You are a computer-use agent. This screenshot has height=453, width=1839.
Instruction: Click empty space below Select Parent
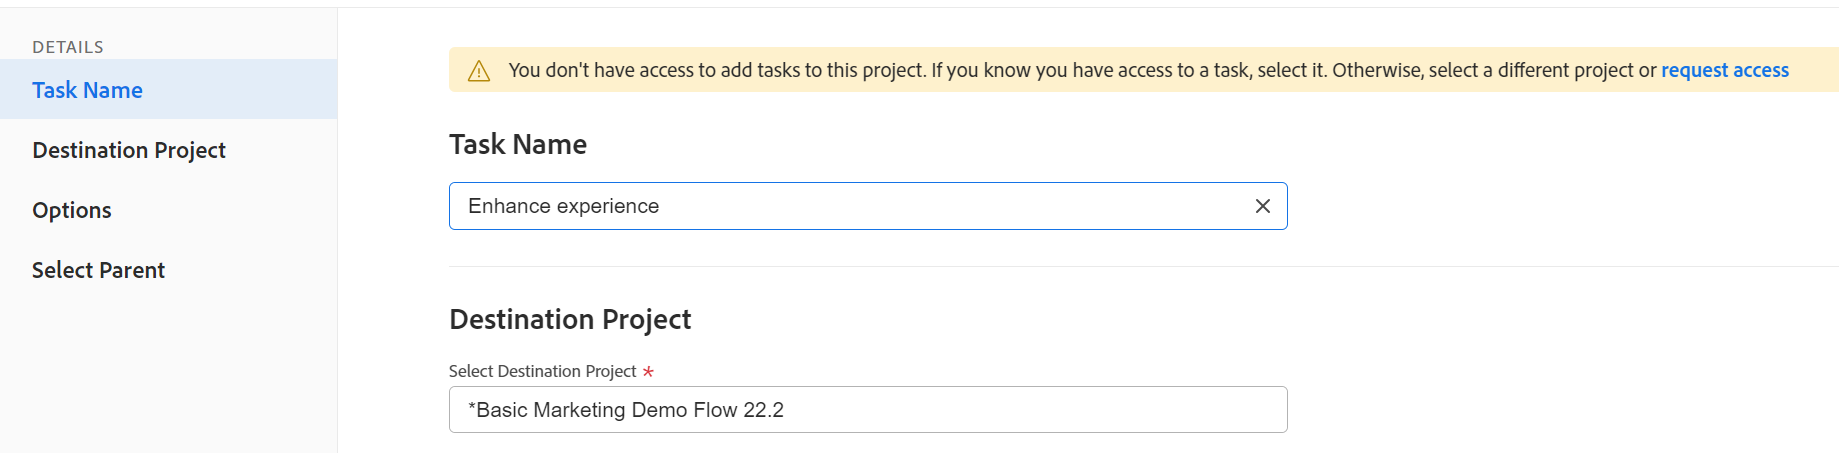click(x=168, y=370)
